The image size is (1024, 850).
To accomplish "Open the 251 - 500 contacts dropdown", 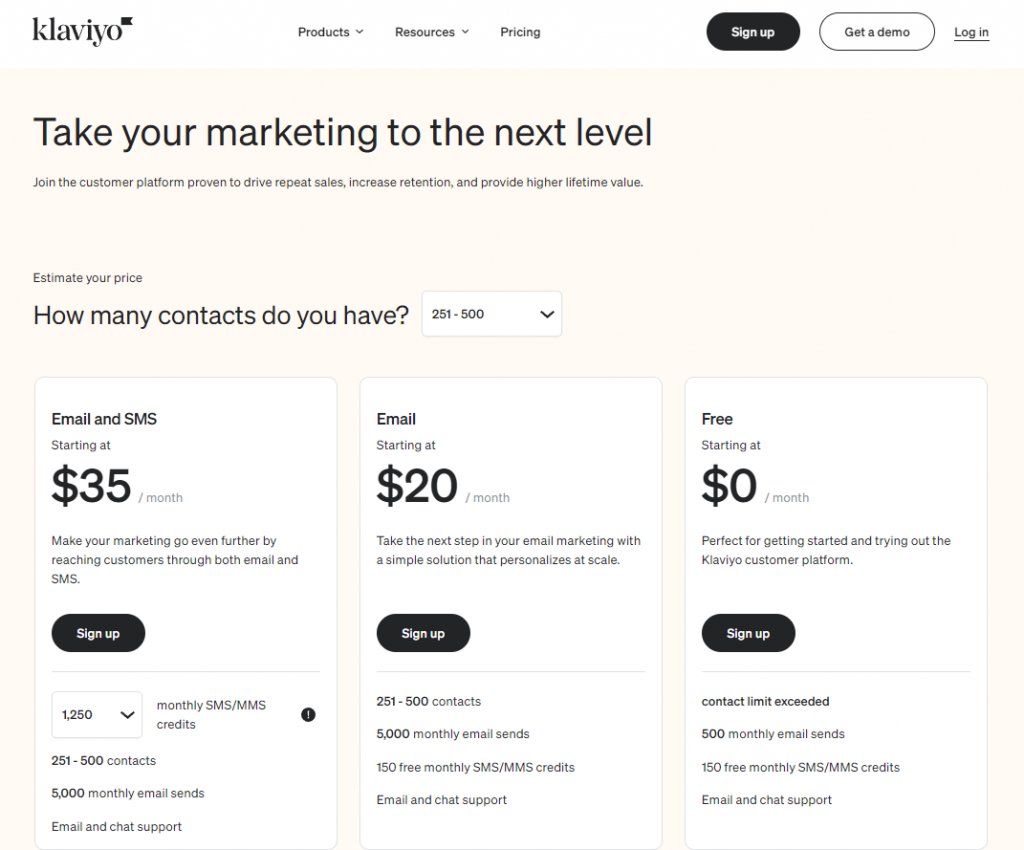I will [x=492, y=314].
